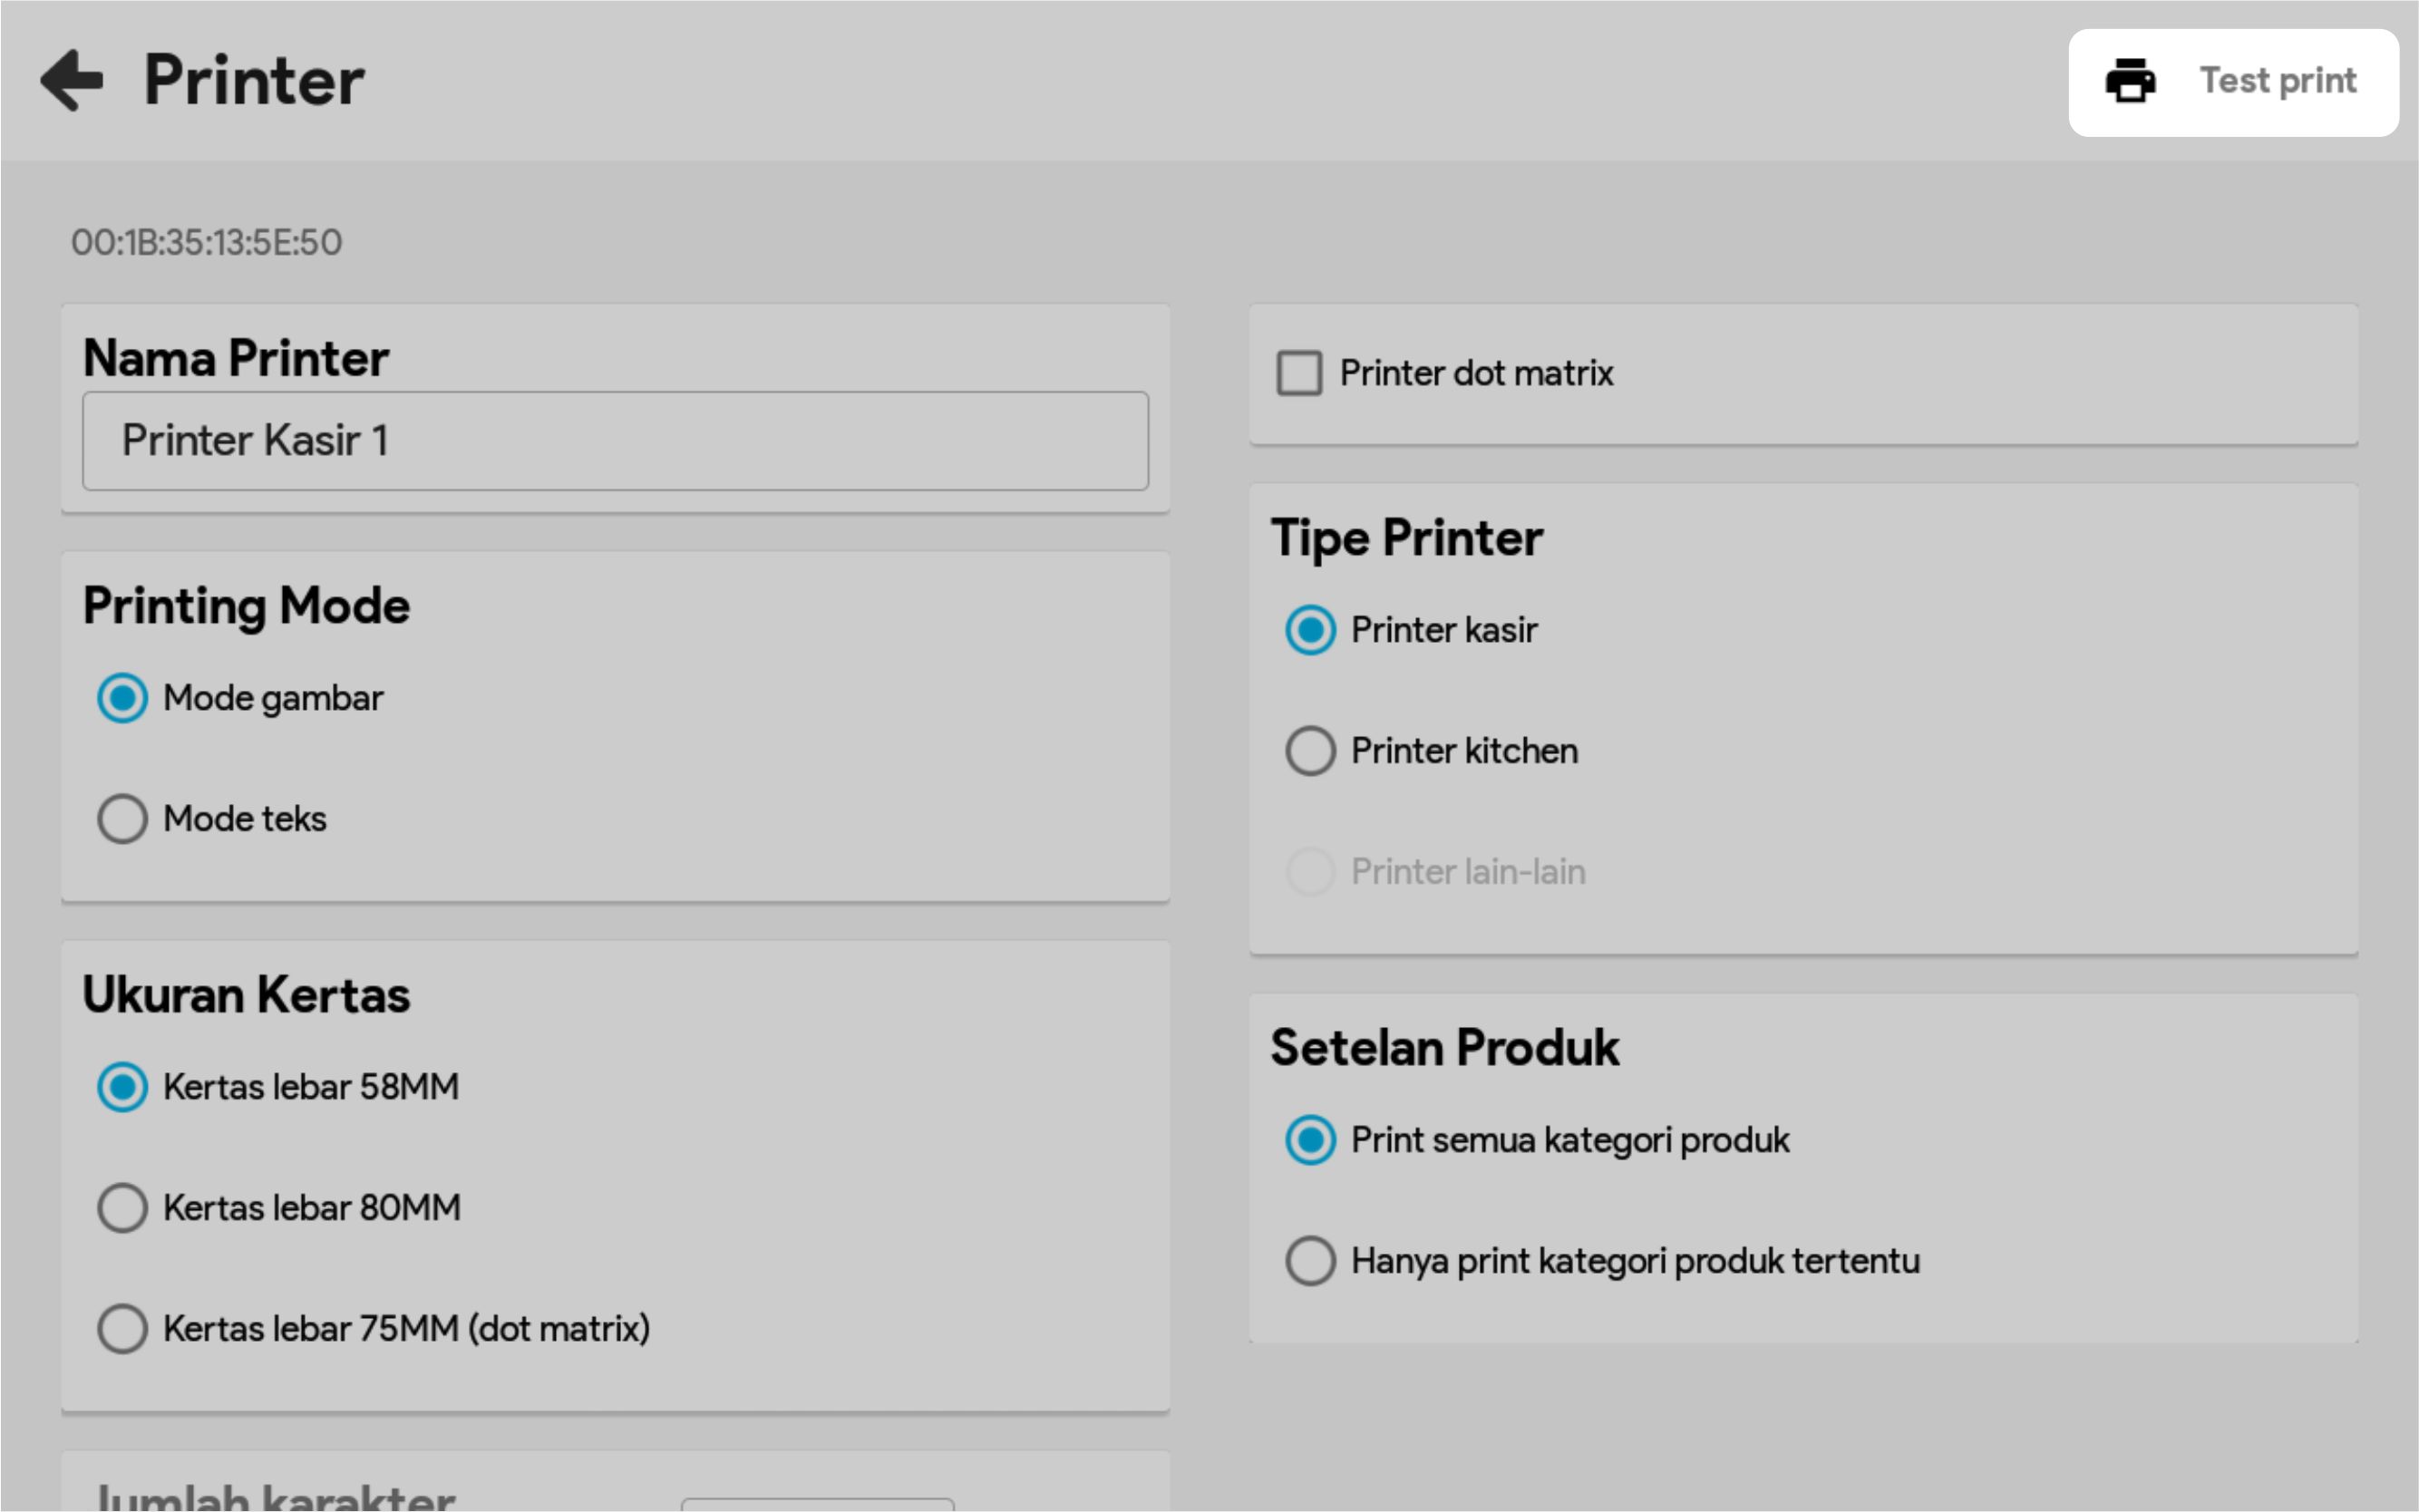Select the Printer lain-lain option
The image size is (2419, 1512).
[x=1310, y=872]
